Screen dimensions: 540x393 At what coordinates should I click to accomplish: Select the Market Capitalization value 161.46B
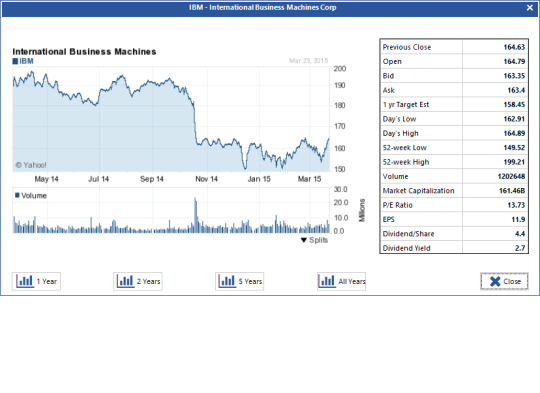click(512, 191)
